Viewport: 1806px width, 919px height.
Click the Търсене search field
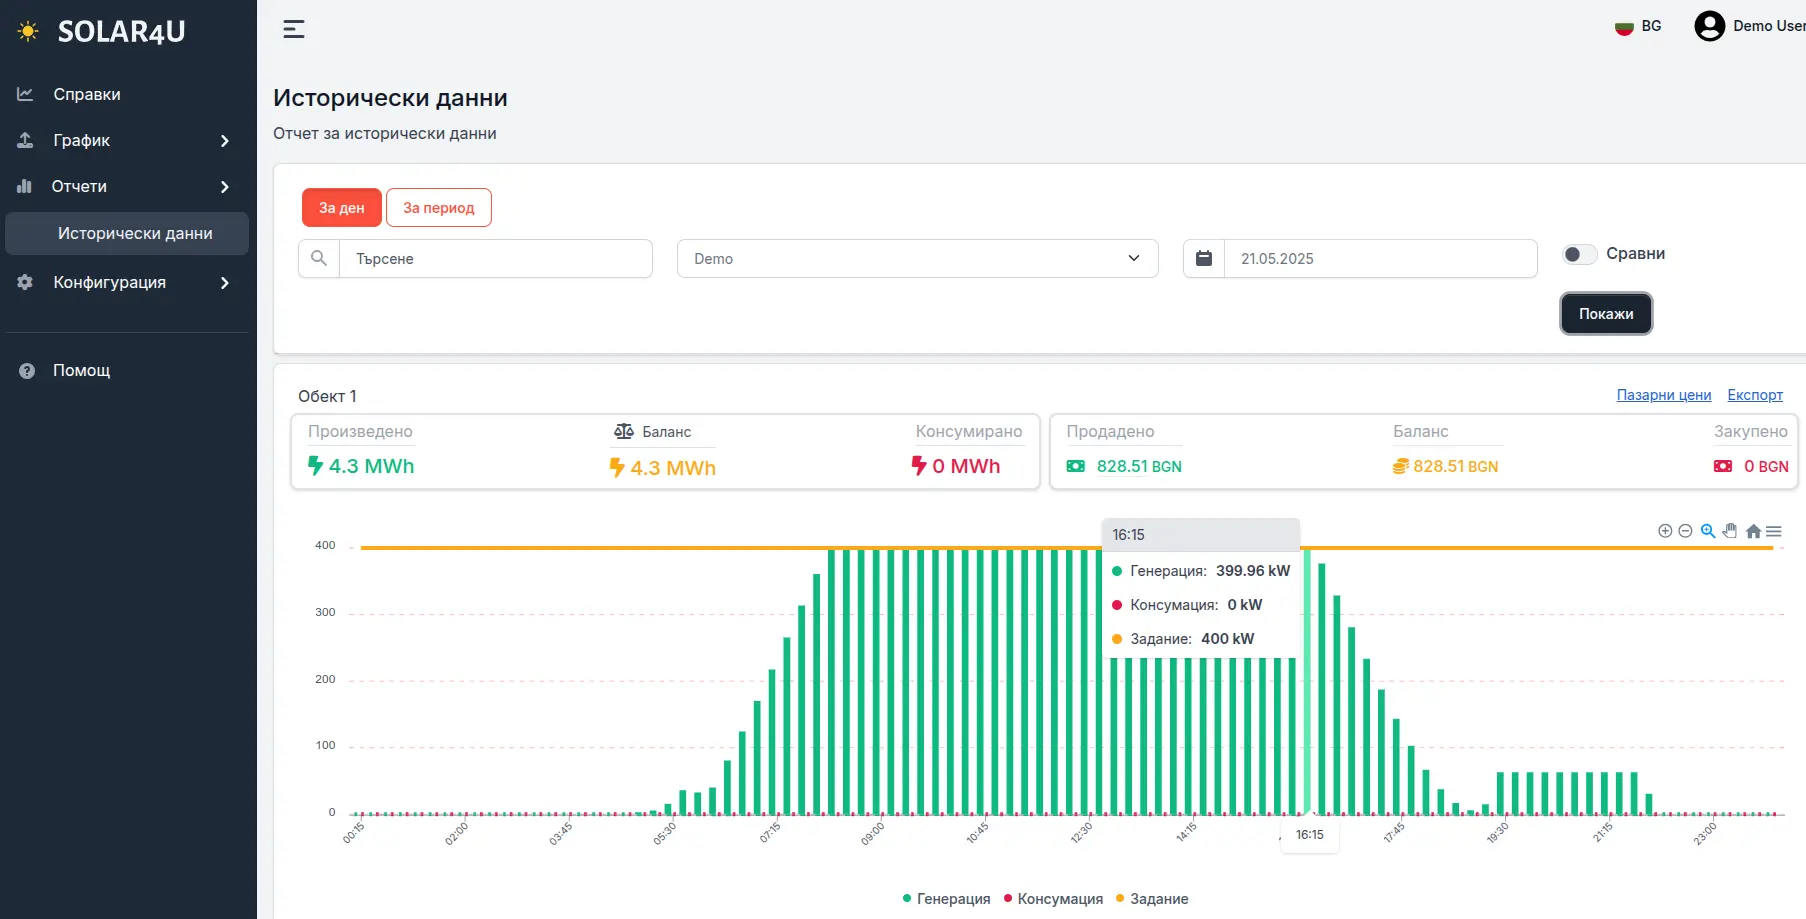495,258
